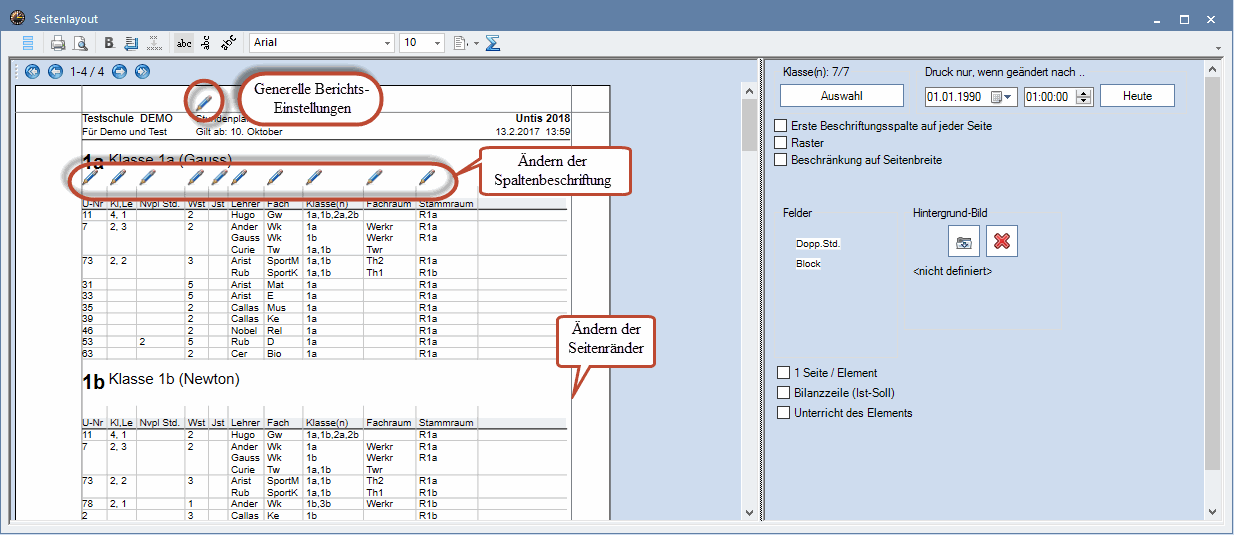Select diagonal abc text orientation
Viewport: 1234px width, 535px height.
[228, 43]
